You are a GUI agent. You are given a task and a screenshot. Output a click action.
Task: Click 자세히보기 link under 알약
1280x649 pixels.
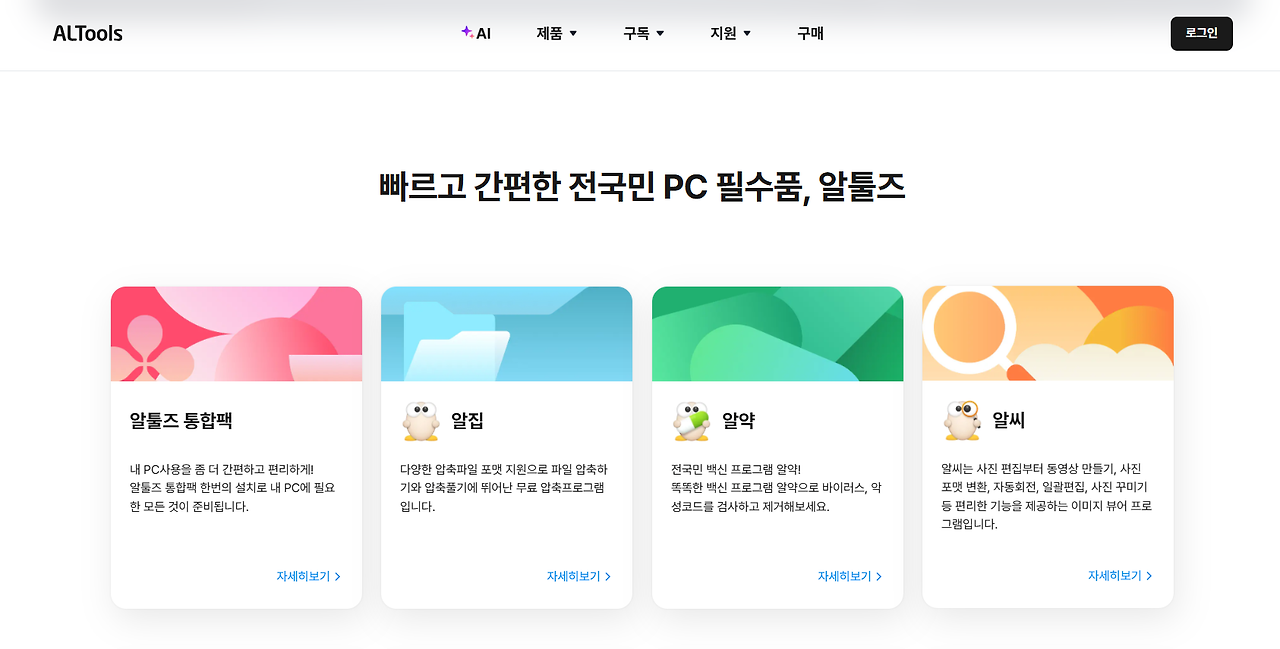850,576
